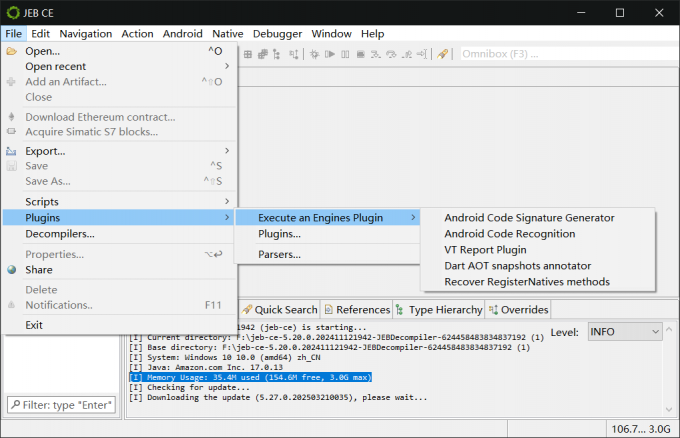Click the run to cursor icon

click(422, 54)
